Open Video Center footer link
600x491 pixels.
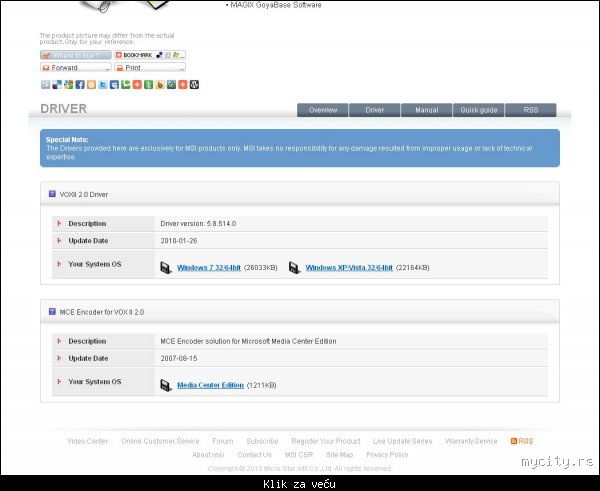pyautogui.click(x=88, y=441)
